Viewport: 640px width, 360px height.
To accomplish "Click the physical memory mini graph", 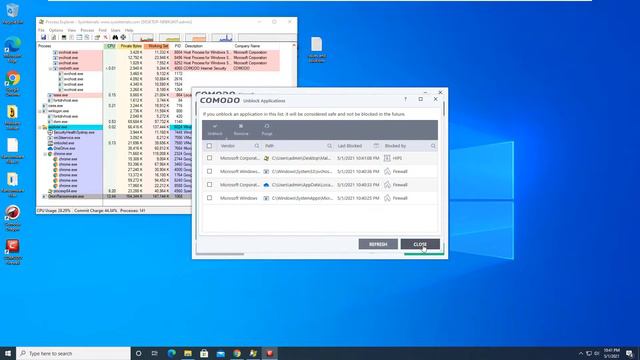I will (196, 38).
